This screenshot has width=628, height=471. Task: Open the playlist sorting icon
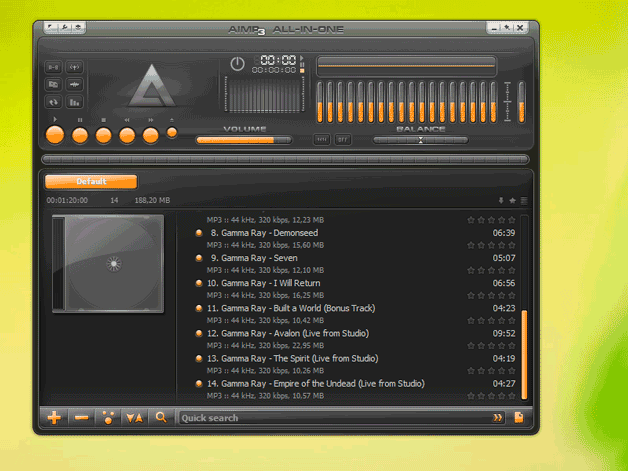[x=134, y=417]
